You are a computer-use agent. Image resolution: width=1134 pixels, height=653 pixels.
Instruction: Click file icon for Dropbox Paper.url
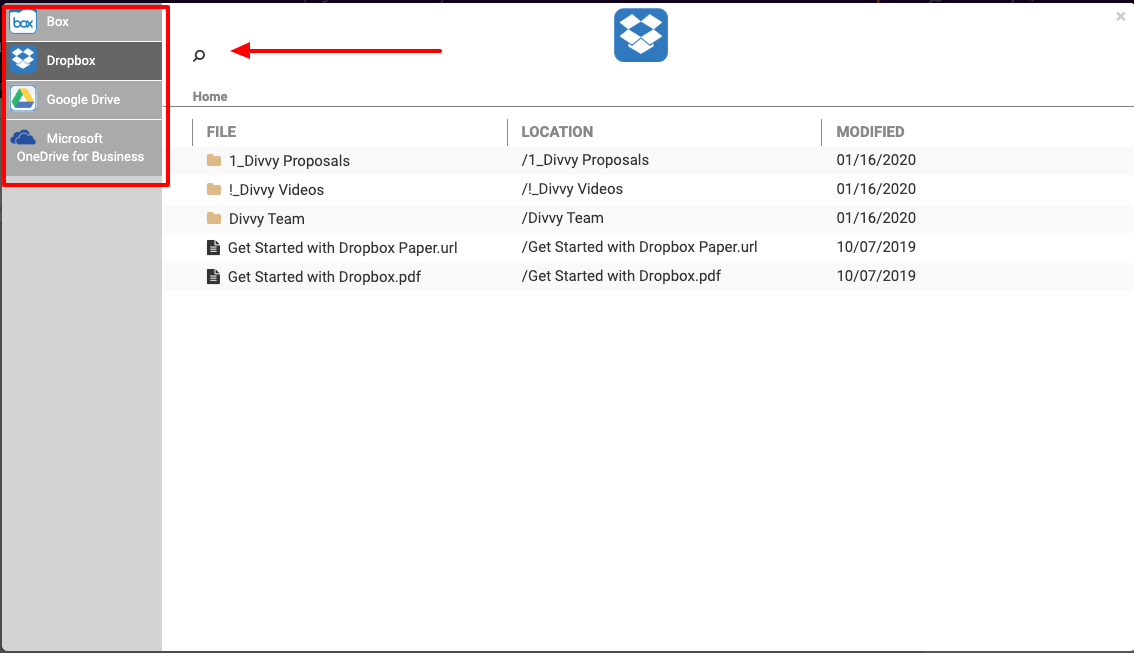(213, 247)
